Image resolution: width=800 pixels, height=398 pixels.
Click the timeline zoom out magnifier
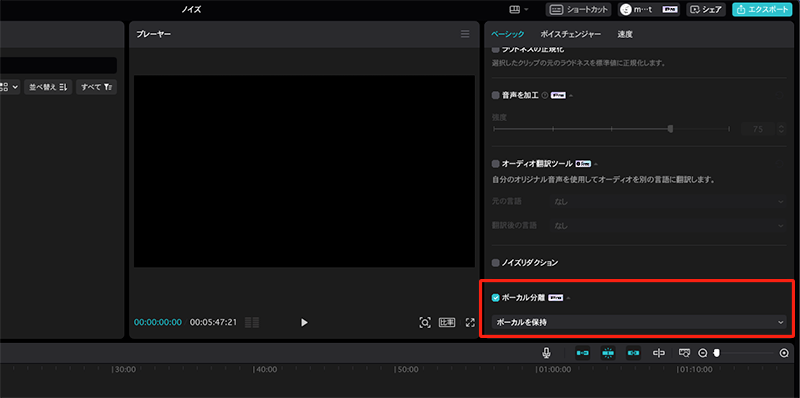tap(703, 353)
